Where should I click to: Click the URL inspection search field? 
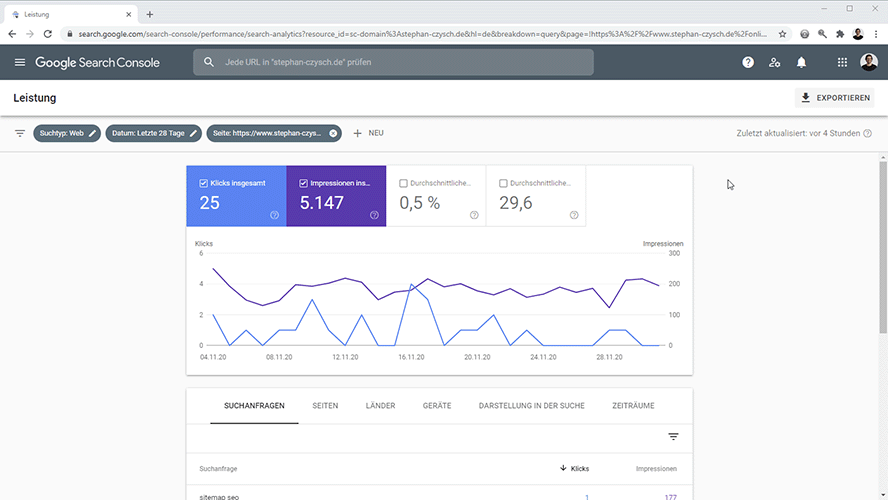394,62
